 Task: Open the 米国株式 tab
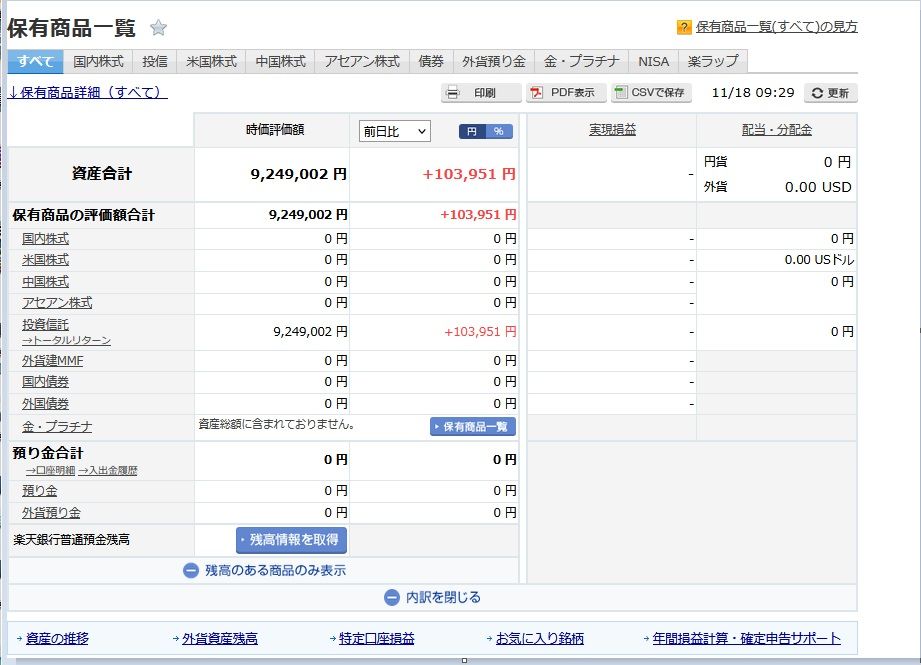[211, 61]
